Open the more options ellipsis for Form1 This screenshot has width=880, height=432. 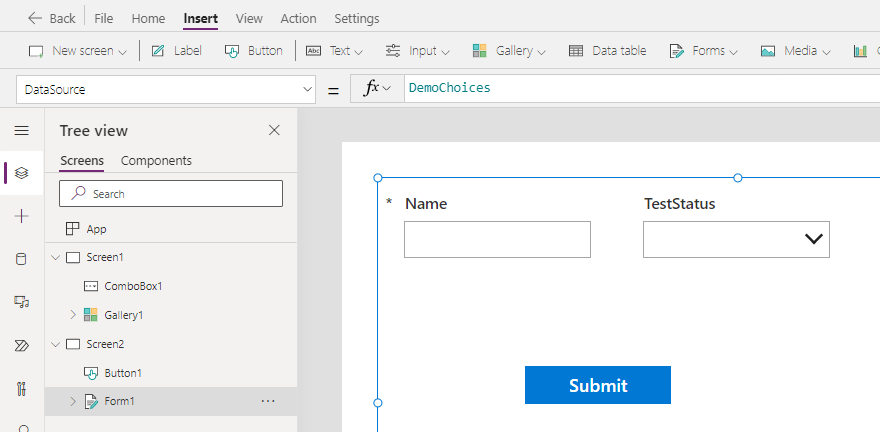[268, 401]
